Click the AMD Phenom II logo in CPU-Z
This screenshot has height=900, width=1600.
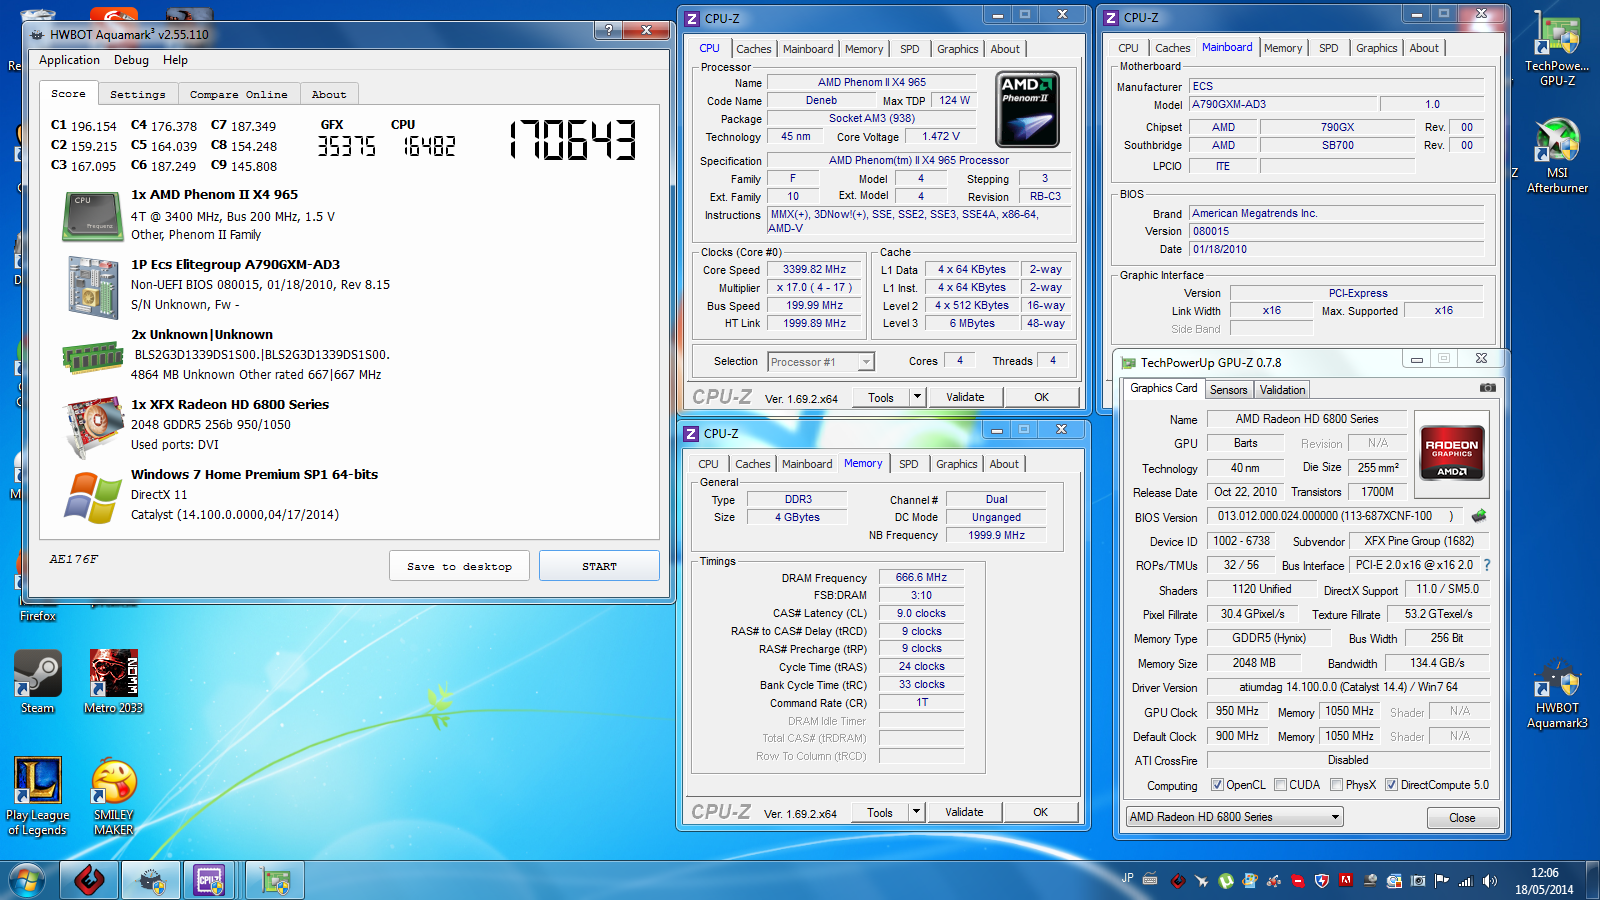tap(1028, 110)
